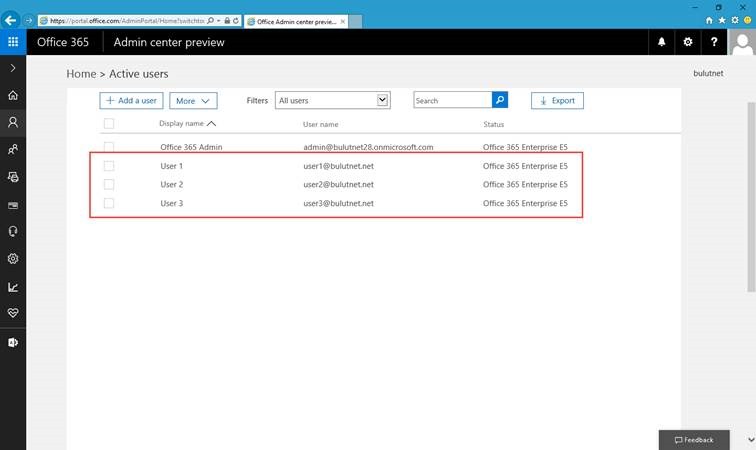Screen dimensions: 756x450
Task: Go to Home in sidebar
Action: point(13,95)
